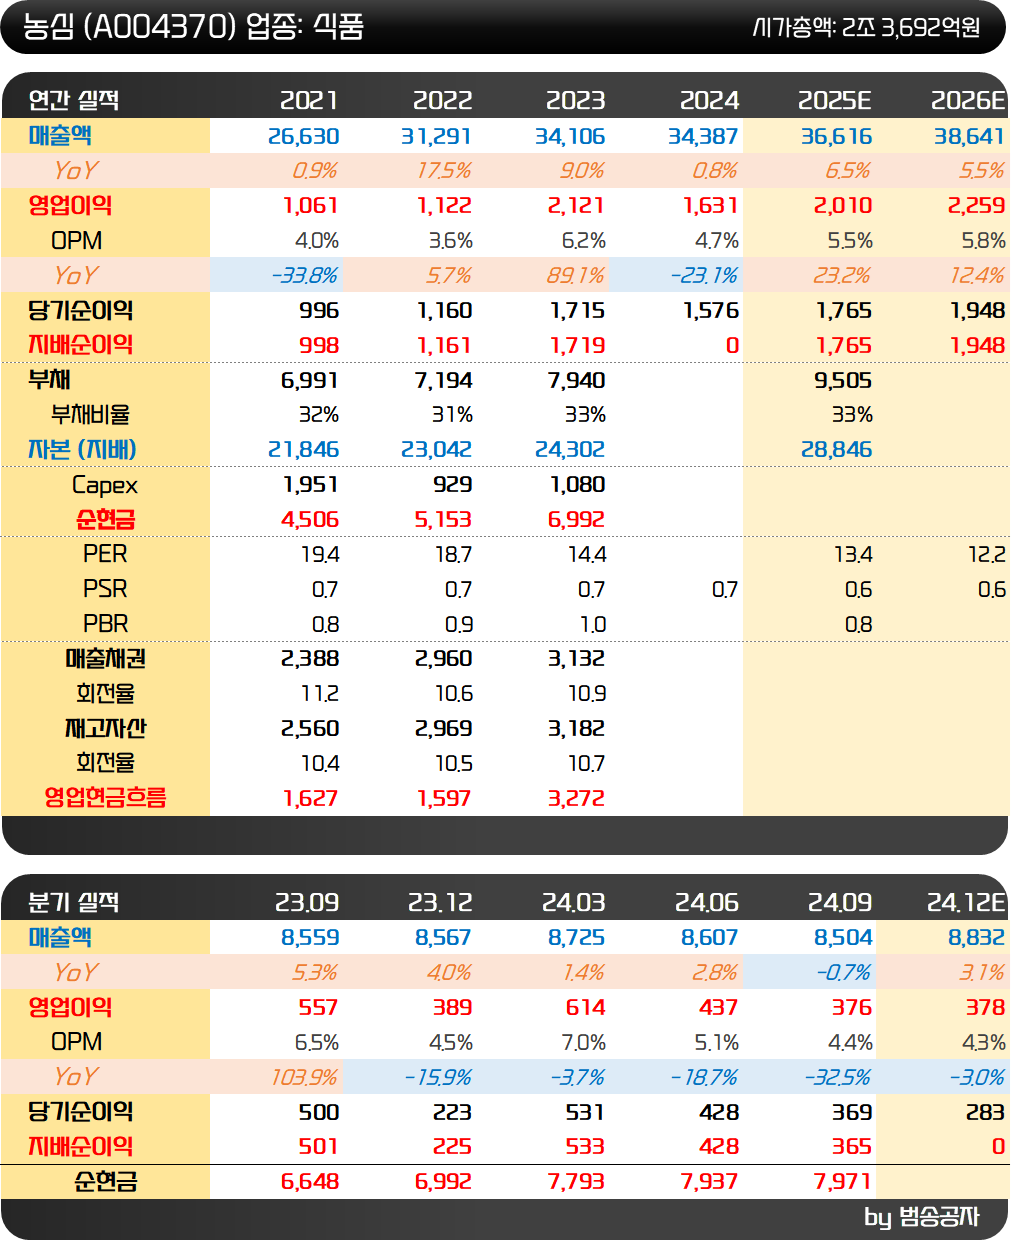The height and width of the screenshot is (1240, 1011).
Task: Click the Capex row label
Action: (x=105, y=485)
